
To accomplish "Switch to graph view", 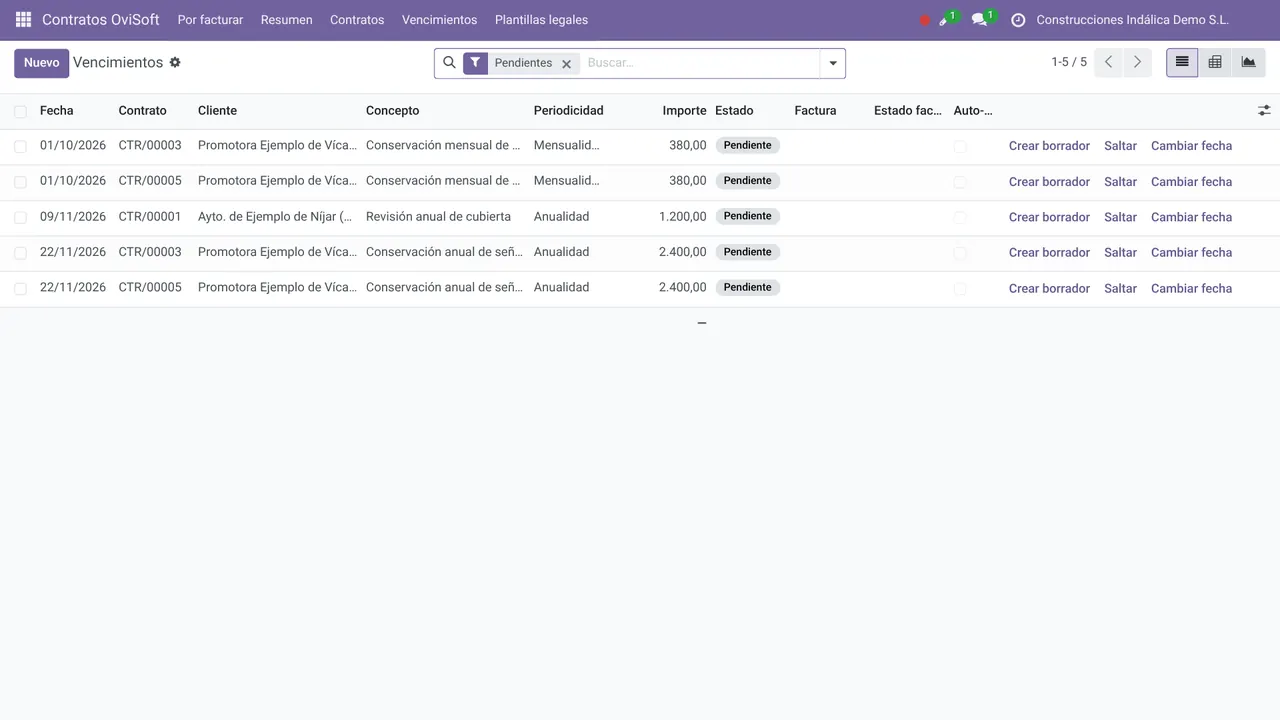I will [1248, 62].
